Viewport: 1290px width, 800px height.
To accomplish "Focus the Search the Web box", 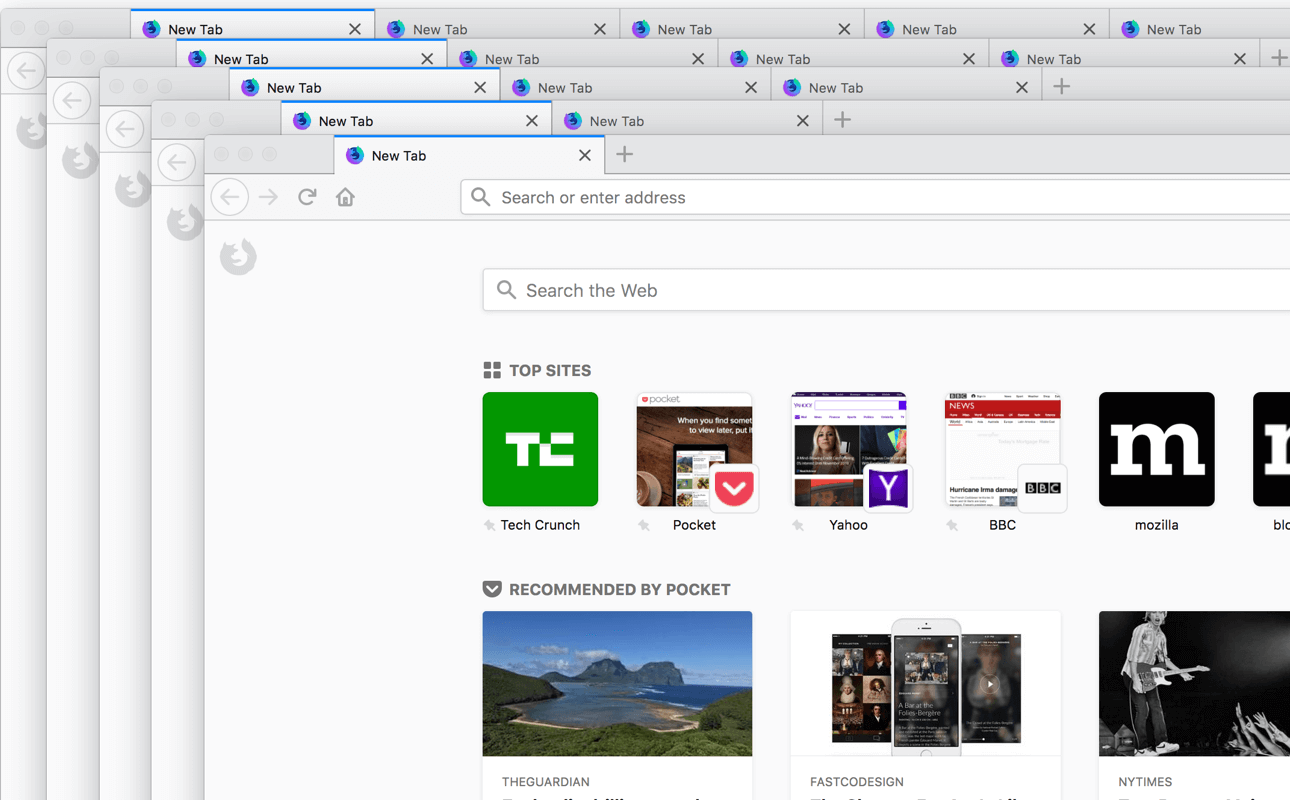I will coord(886,290).
